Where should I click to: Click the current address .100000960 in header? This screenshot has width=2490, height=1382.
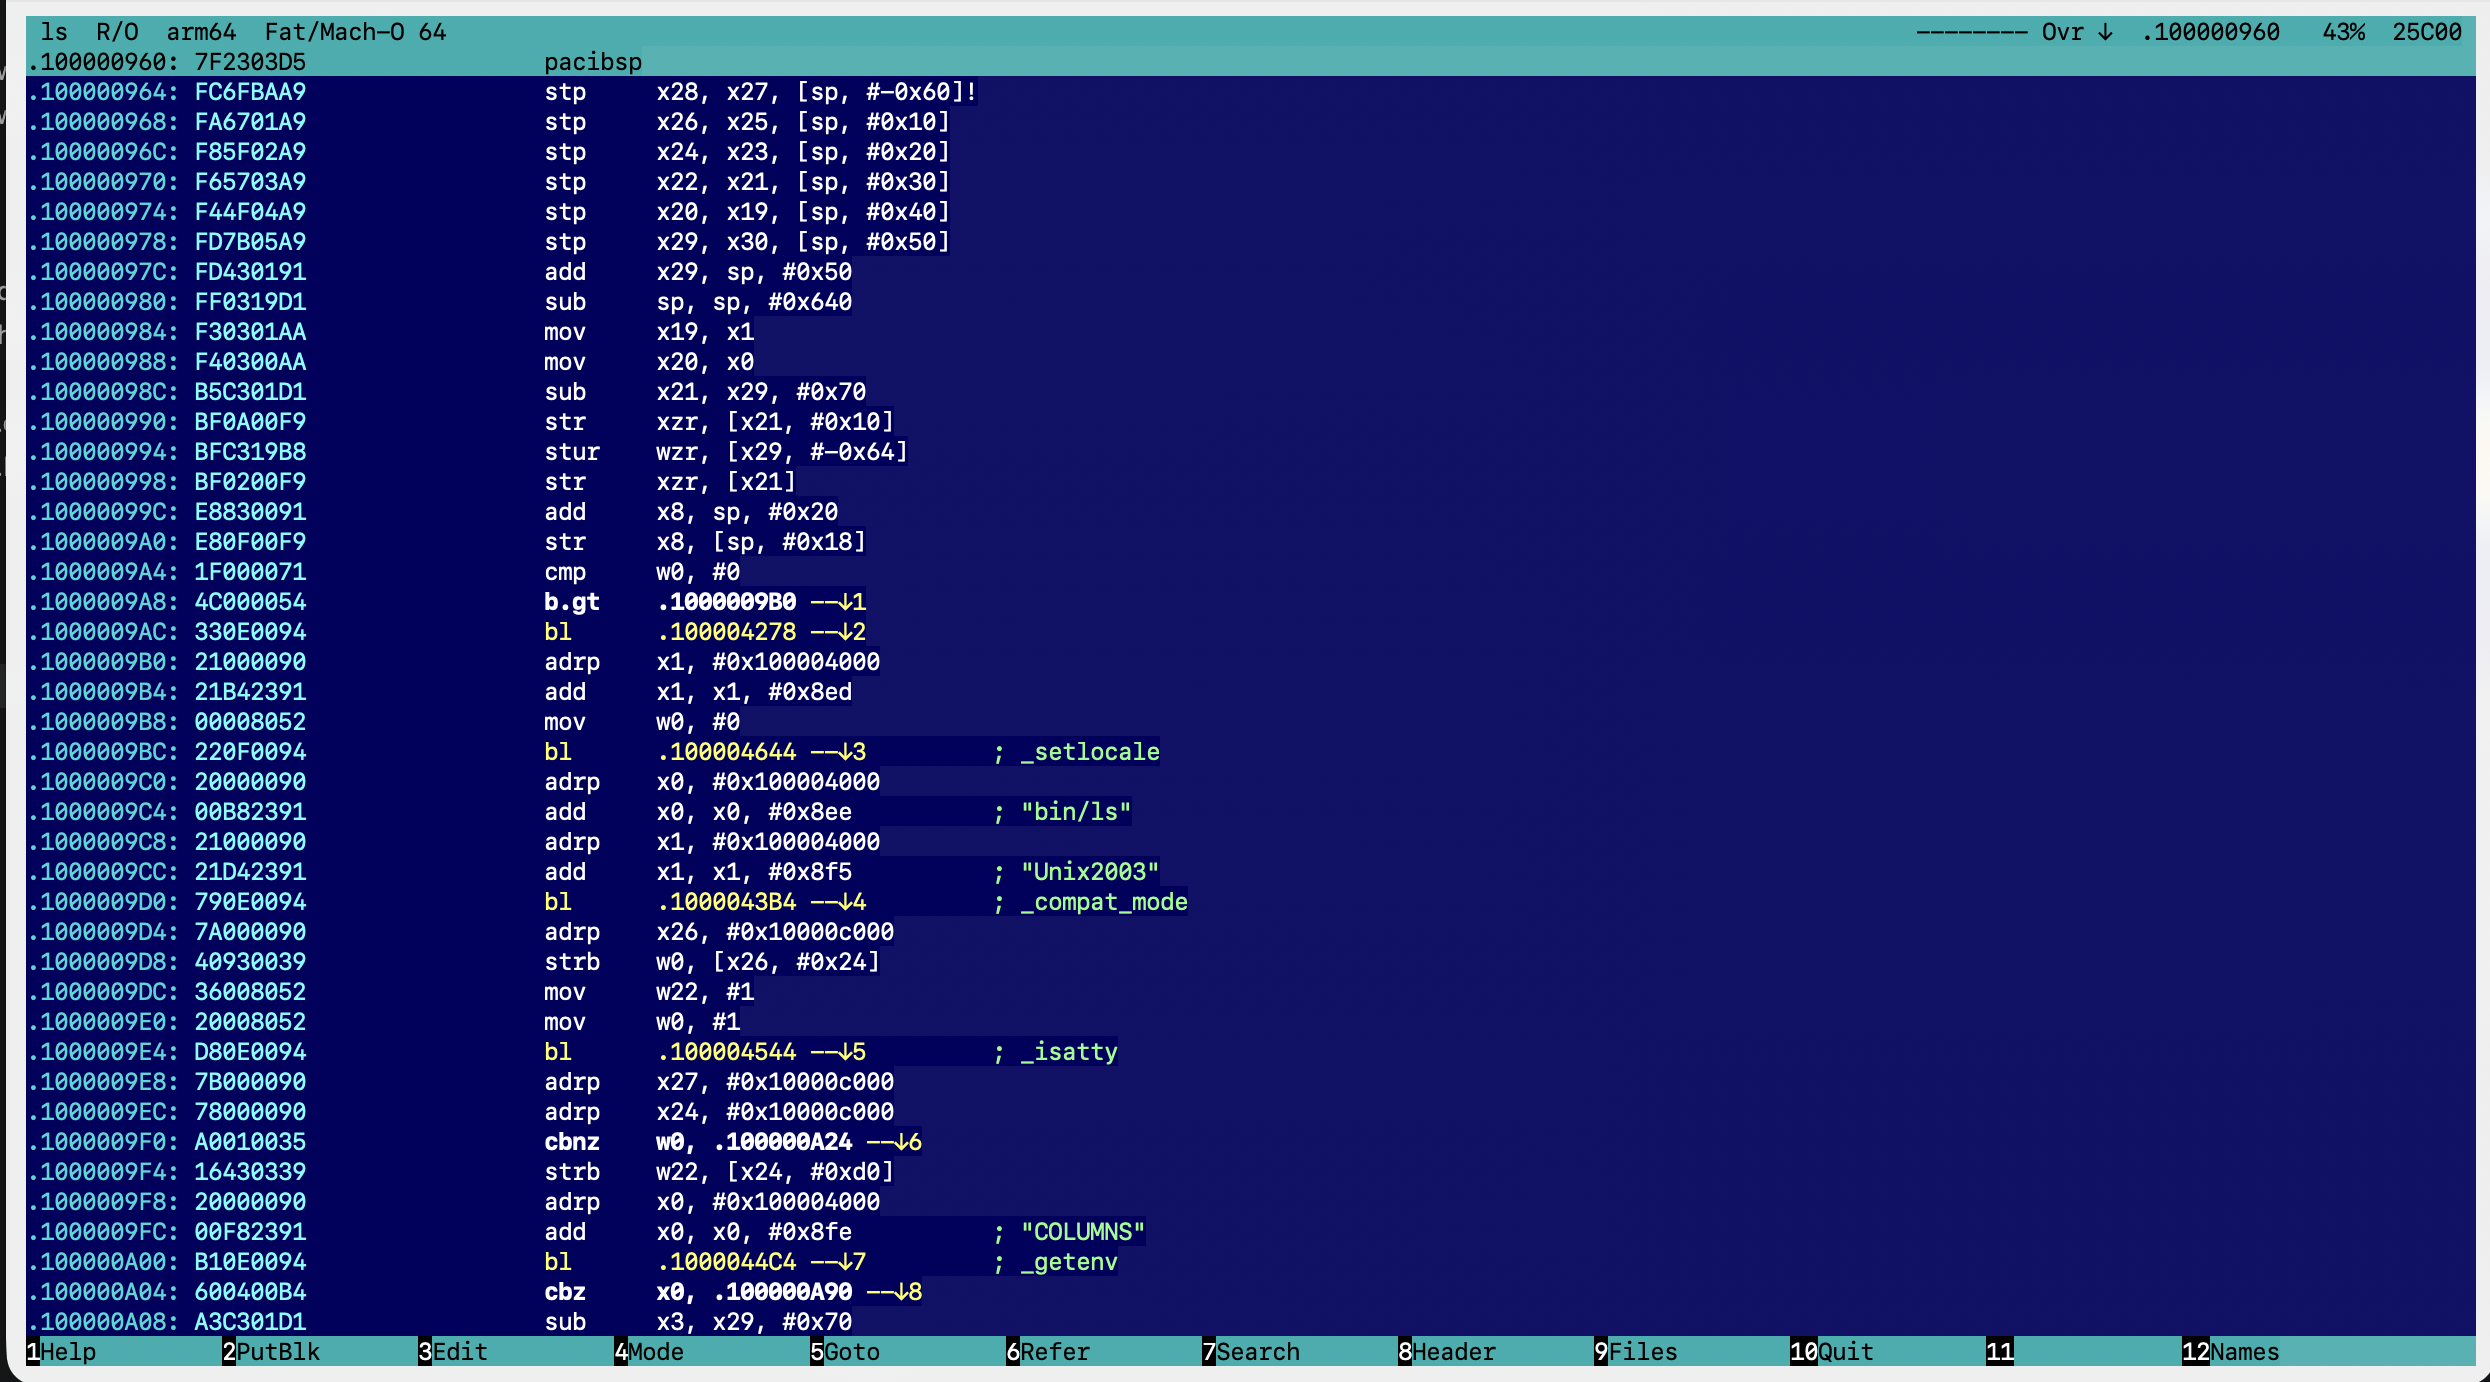pos(2210,32)
